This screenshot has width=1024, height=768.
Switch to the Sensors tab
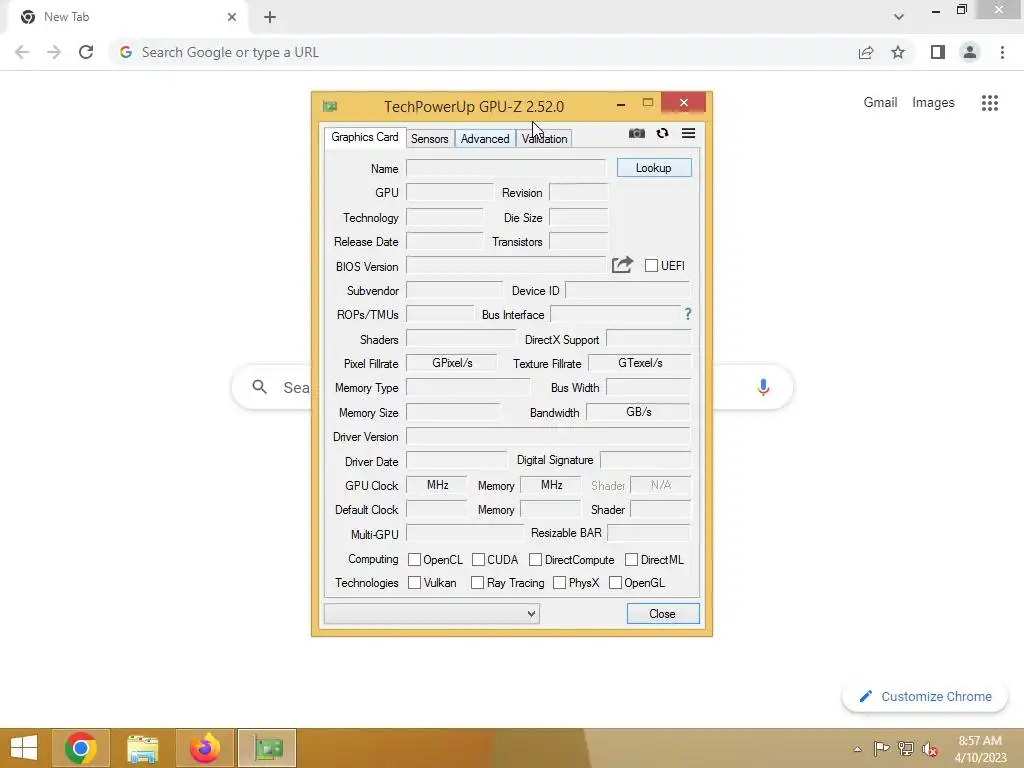pyautogui.click(x=430, y=138)
